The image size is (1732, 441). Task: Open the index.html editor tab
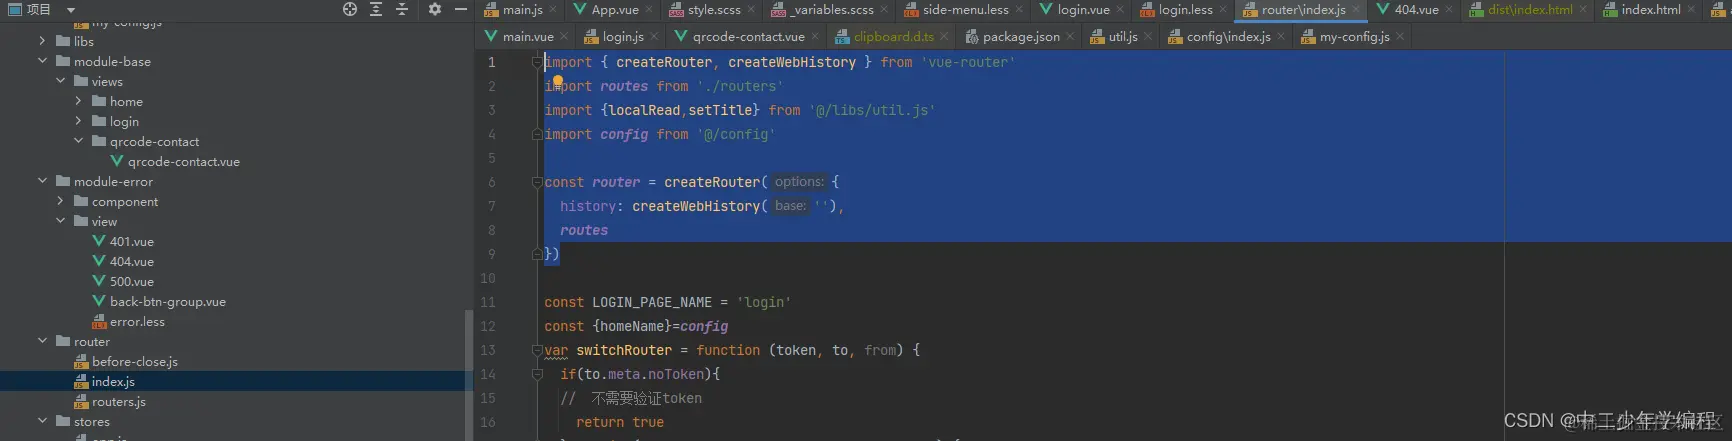1651,10
